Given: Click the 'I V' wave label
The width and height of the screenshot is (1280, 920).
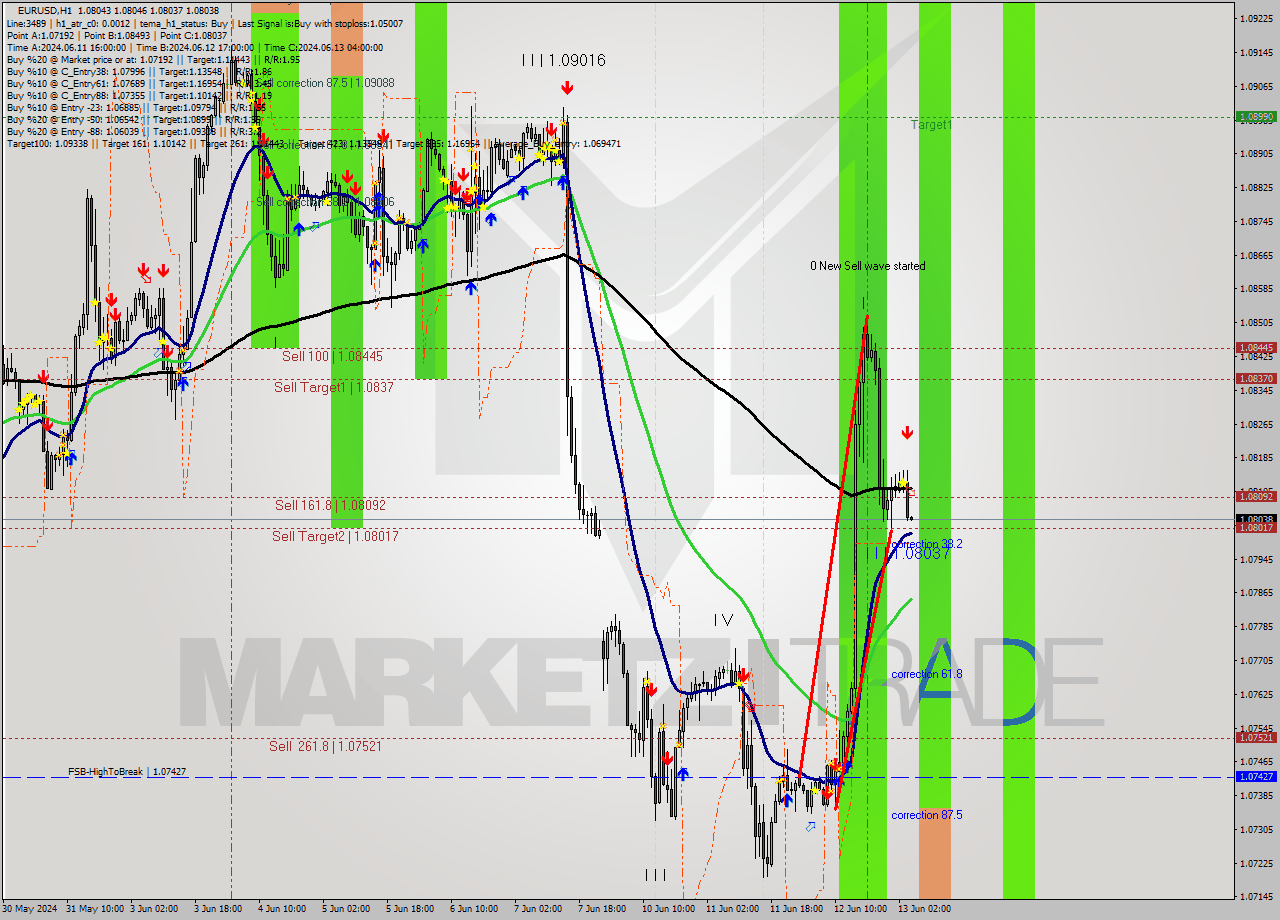Looking at the screenshot, I should [723, 620].
